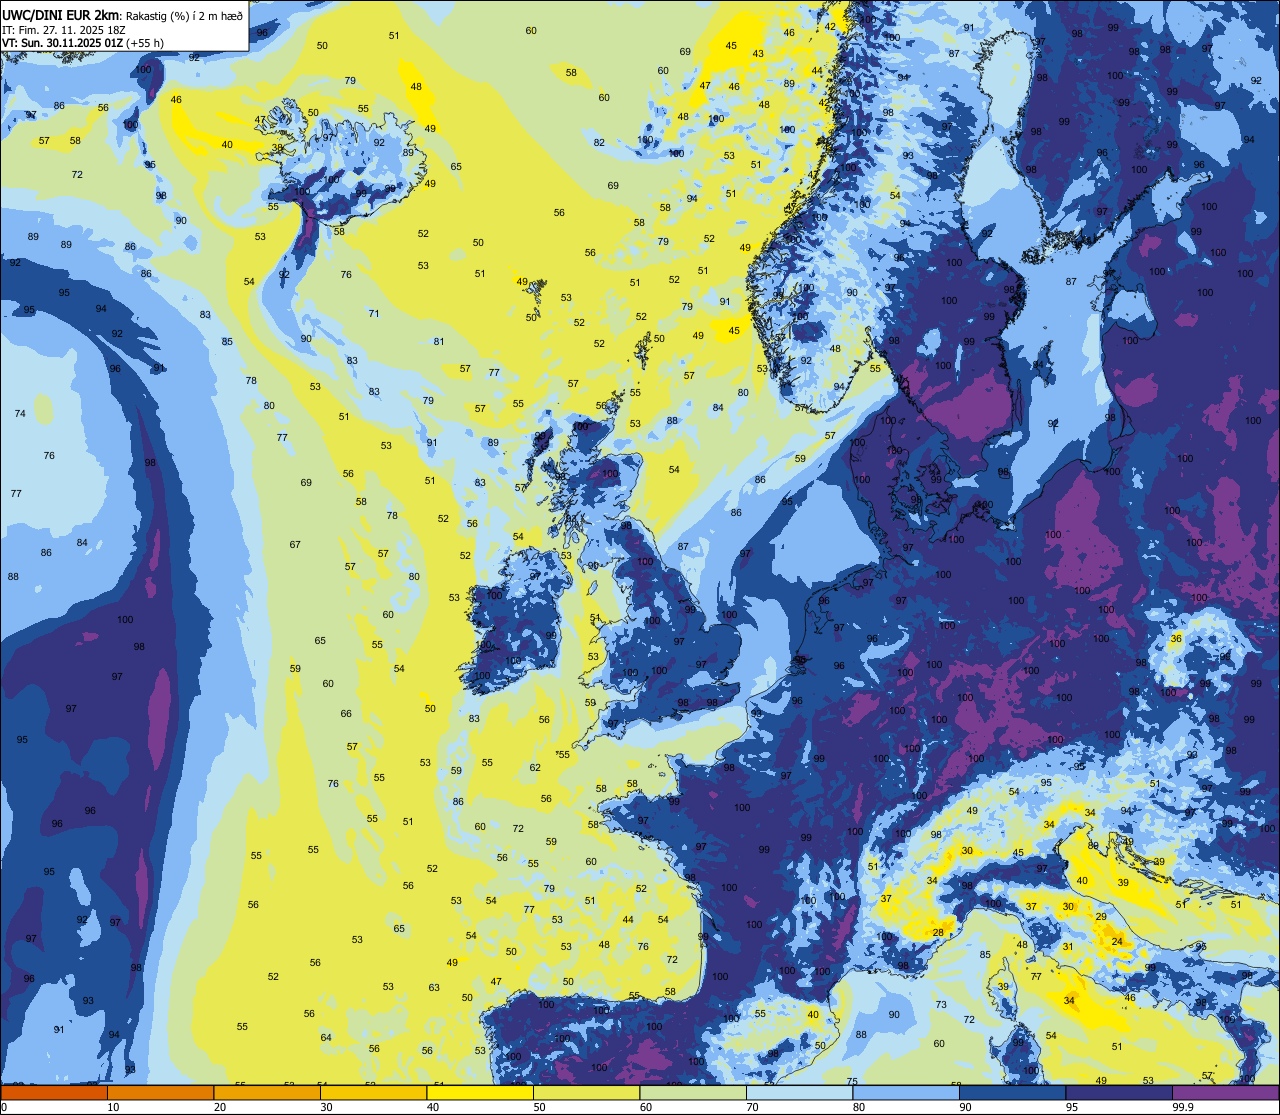Click the 30–40% amber legend swatch
This screenshot has width=1280, height=1115.
click(x=373, y=1092)
